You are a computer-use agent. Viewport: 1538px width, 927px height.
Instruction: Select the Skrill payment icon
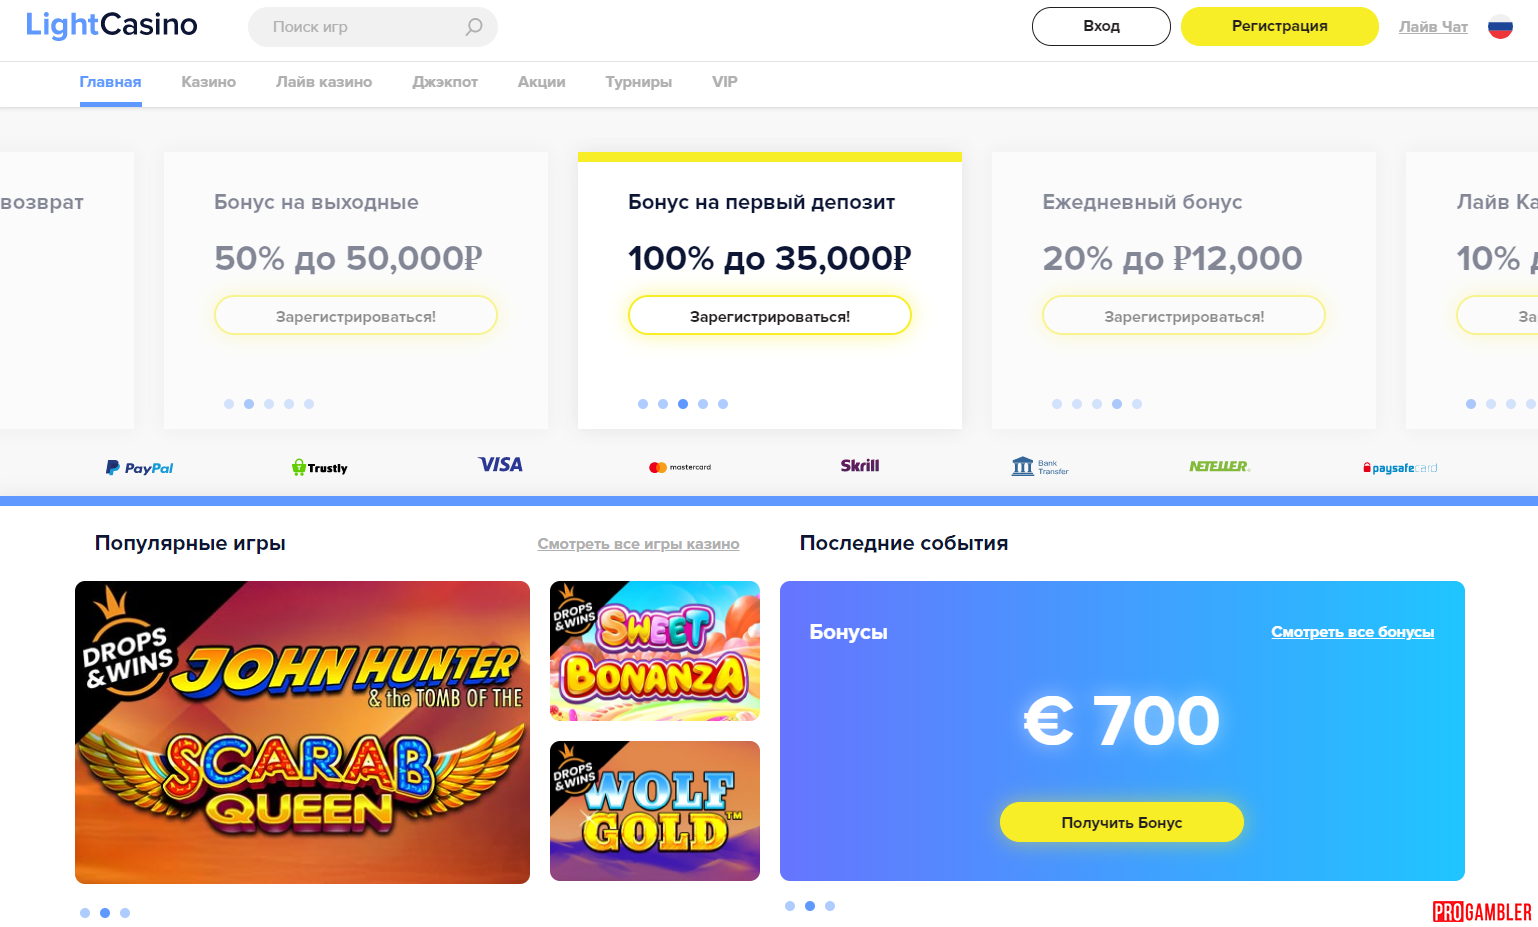860,465
